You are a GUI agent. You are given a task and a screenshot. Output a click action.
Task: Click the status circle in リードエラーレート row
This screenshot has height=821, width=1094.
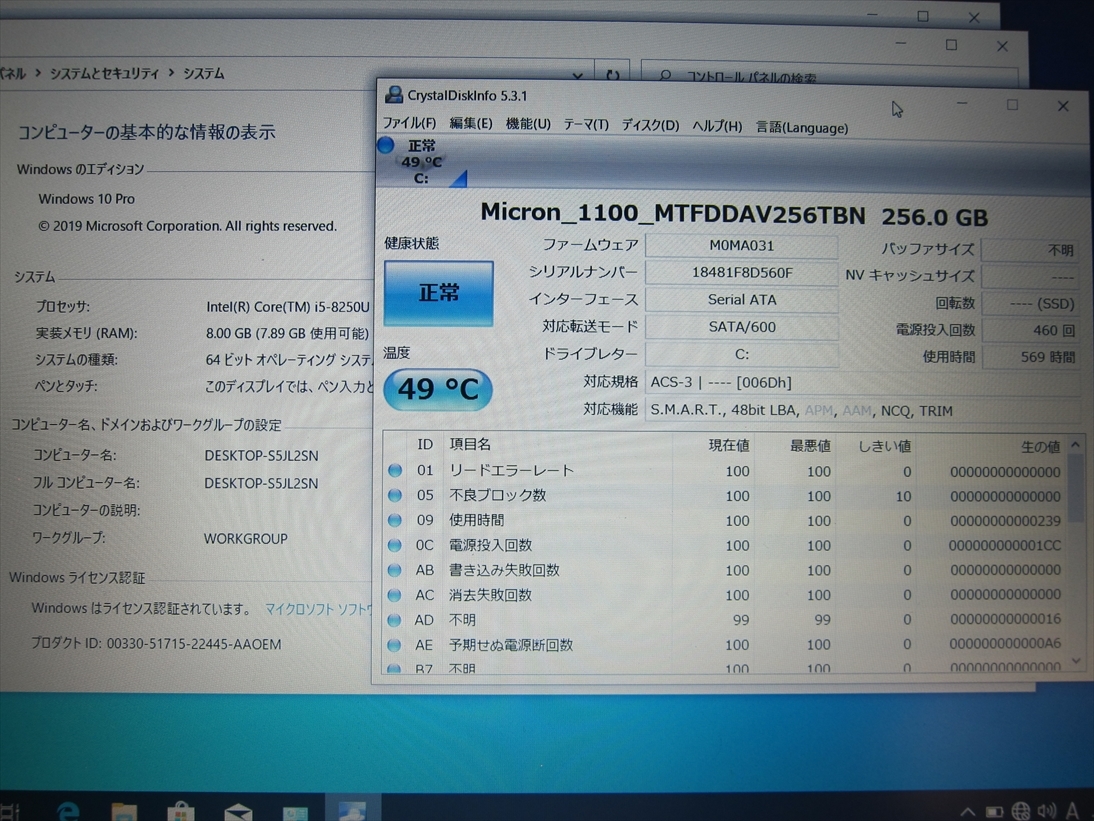pos(395,470)
